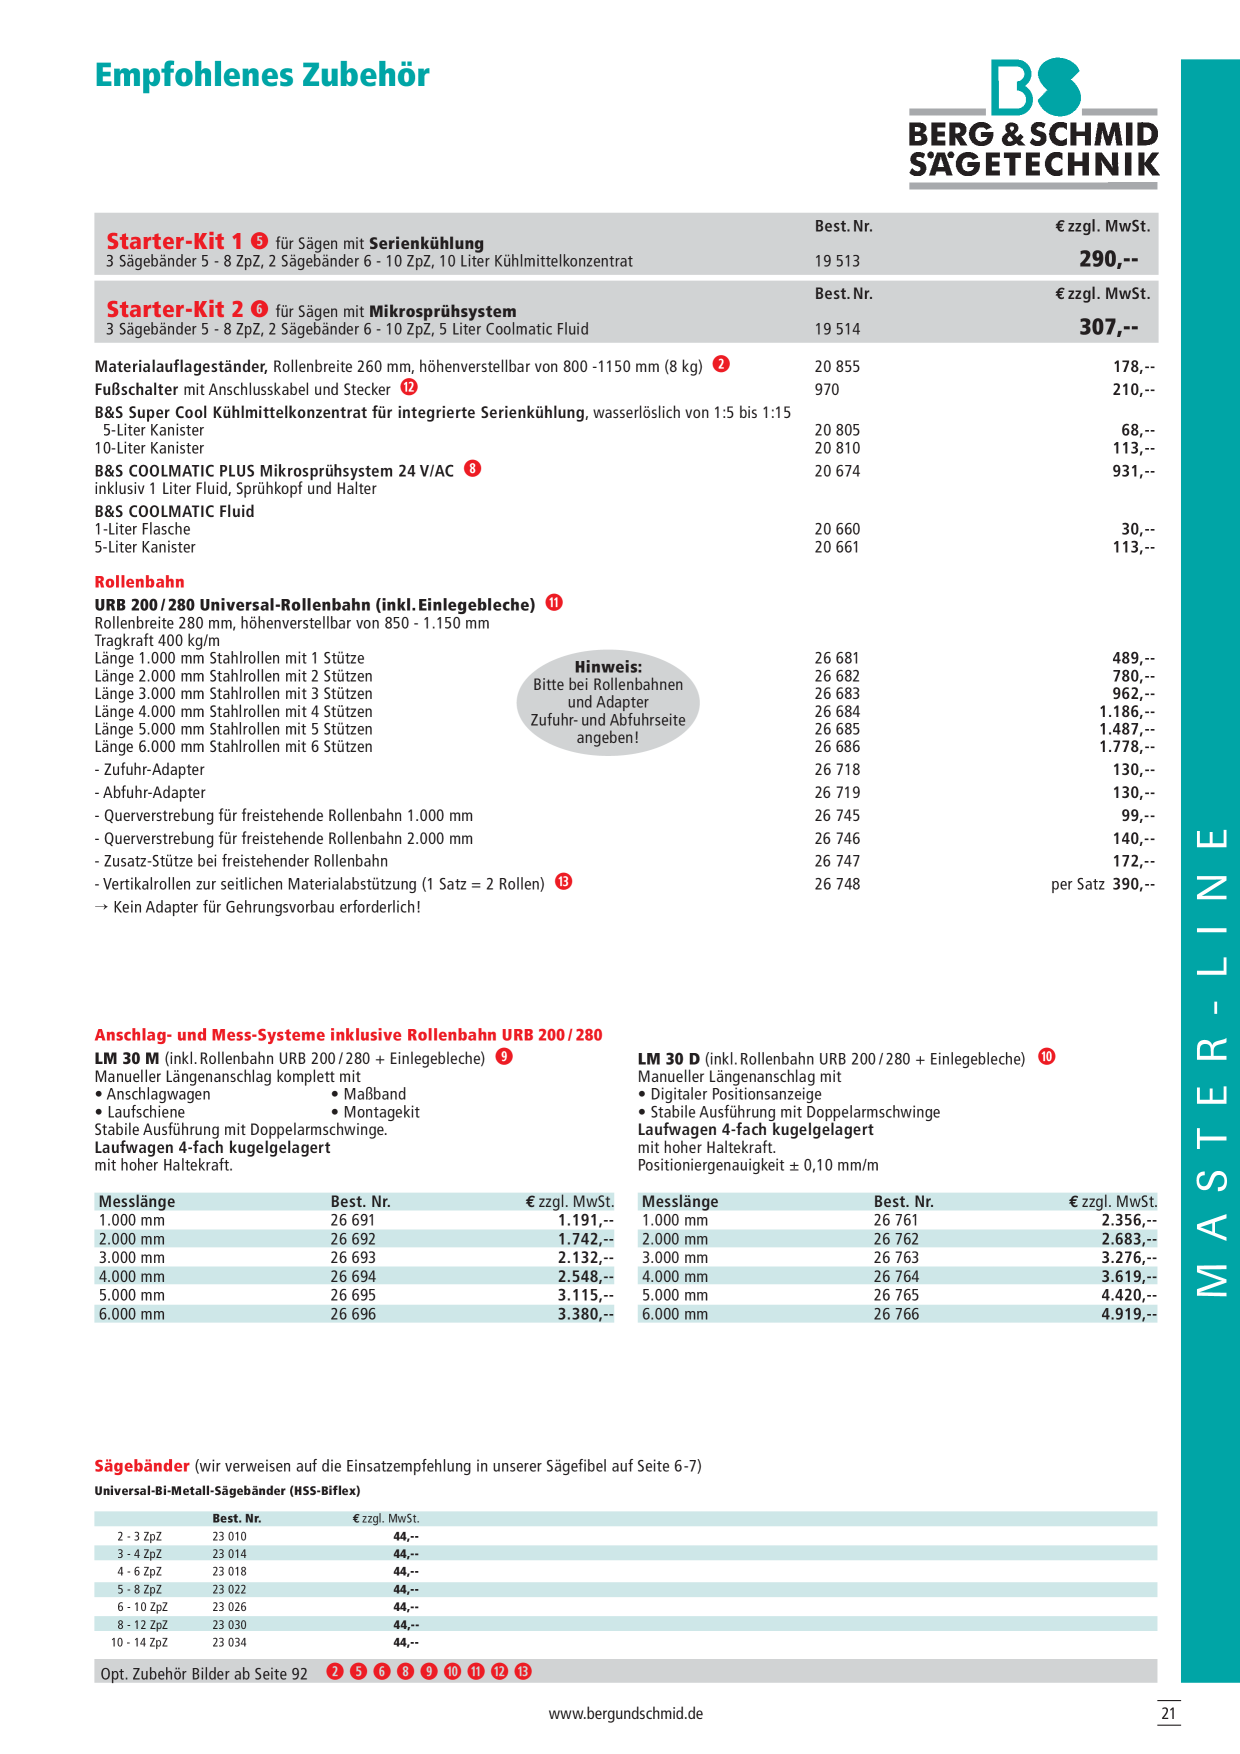Click the red 'Sägebänder' heading

click(142, 1466)
